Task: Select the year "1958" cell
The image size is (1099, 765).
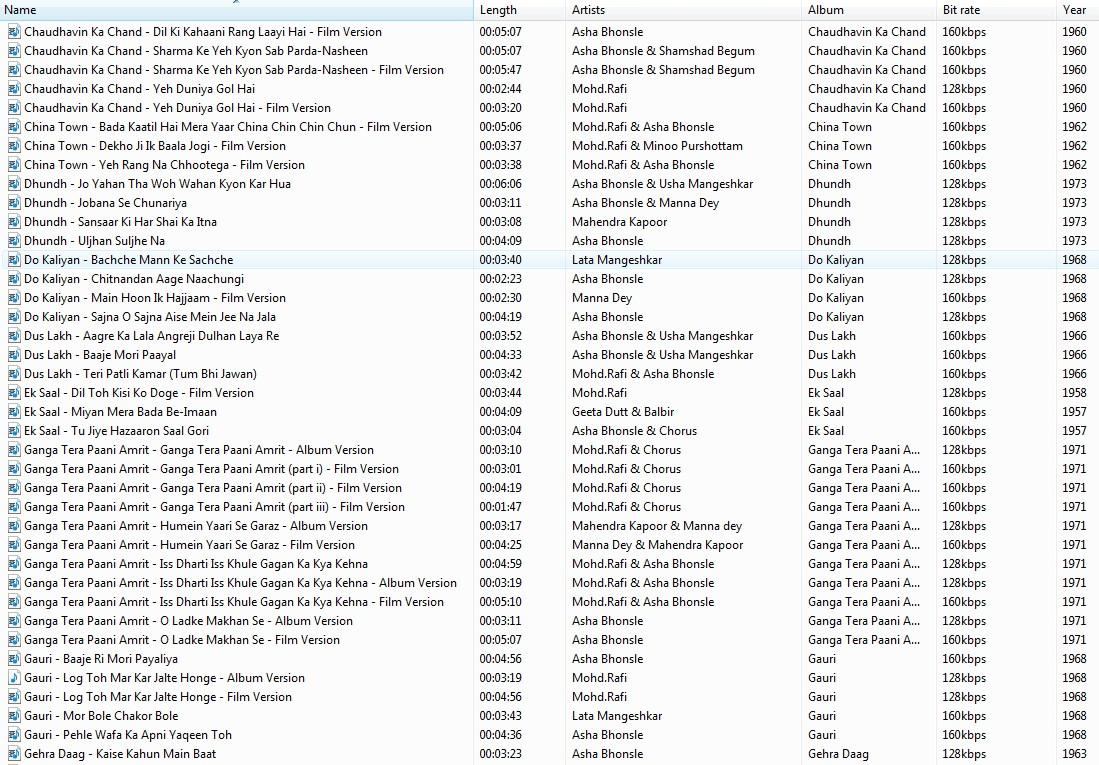Action: [x=1074, y=393]
